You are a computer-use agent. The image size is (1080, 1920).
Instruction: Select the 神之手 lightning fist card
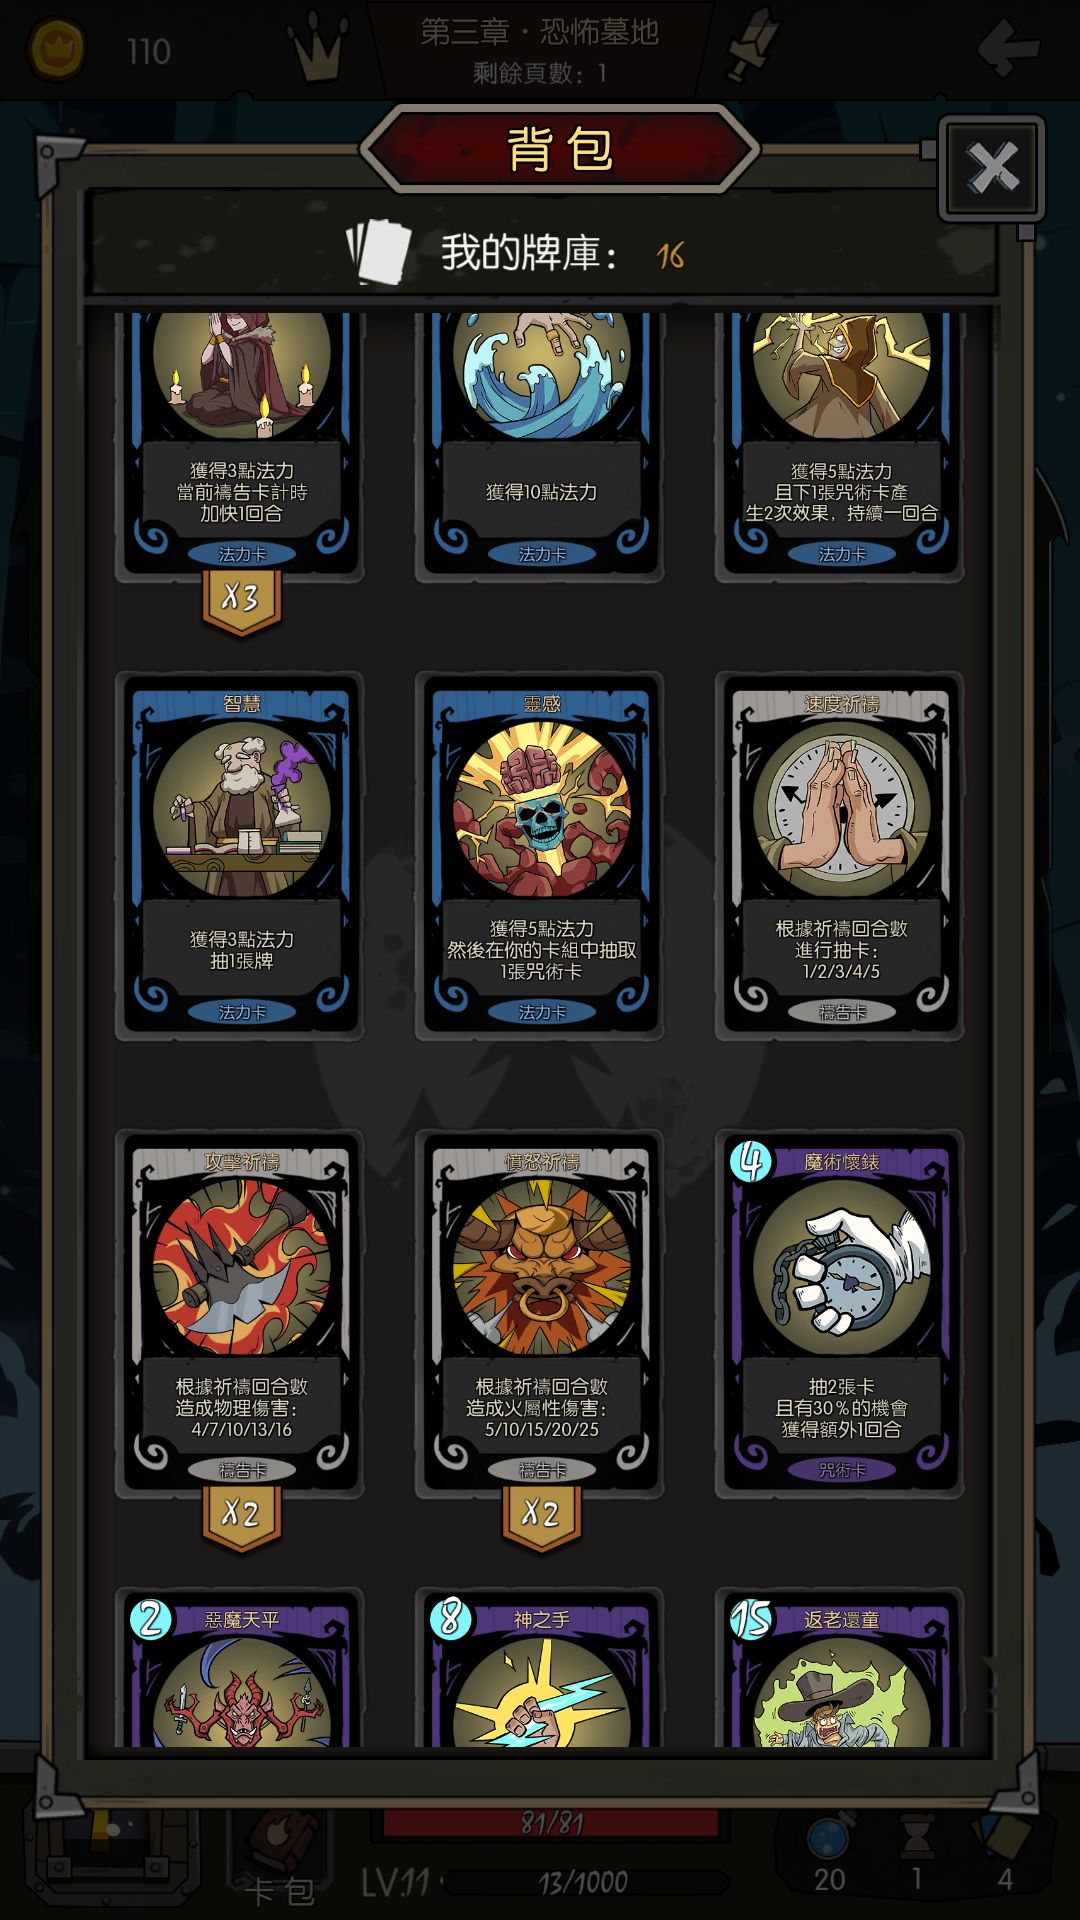(x=540, y=1668)
